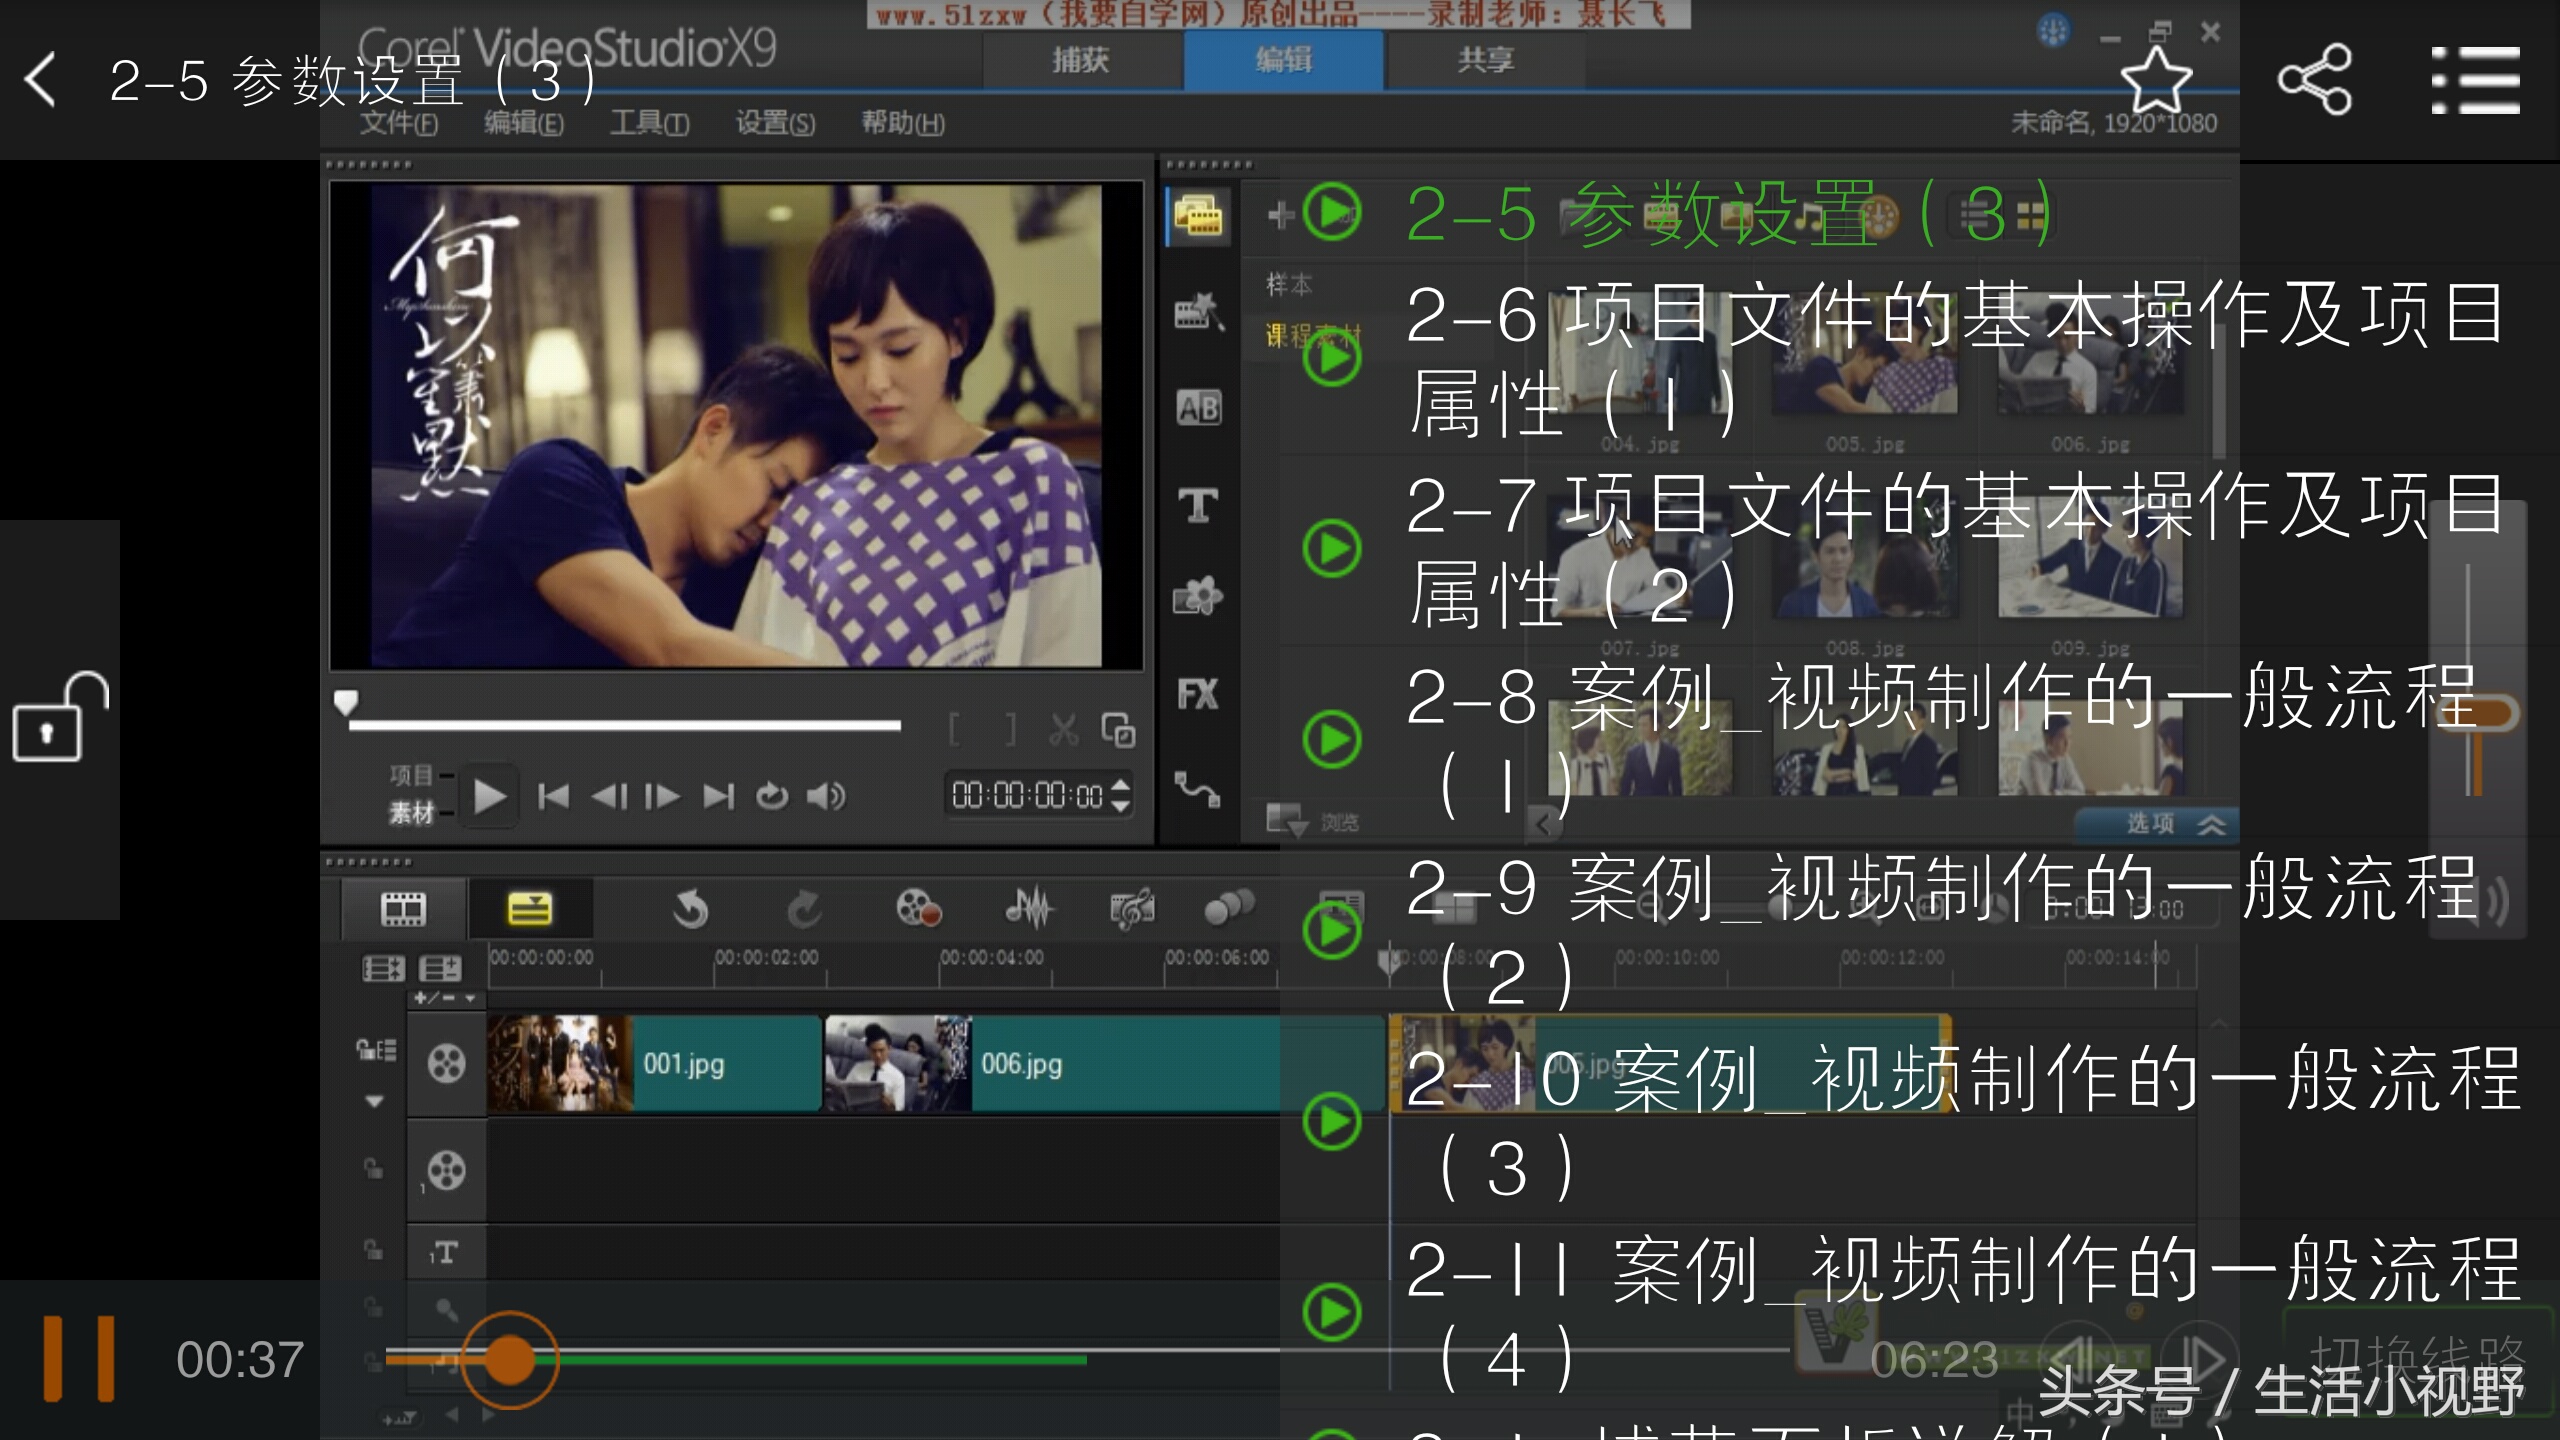Image resolution: width=2560 pixels, height=1440 pixels.
Task: Open the Title (T) library icon
Action: point(1198,505)
